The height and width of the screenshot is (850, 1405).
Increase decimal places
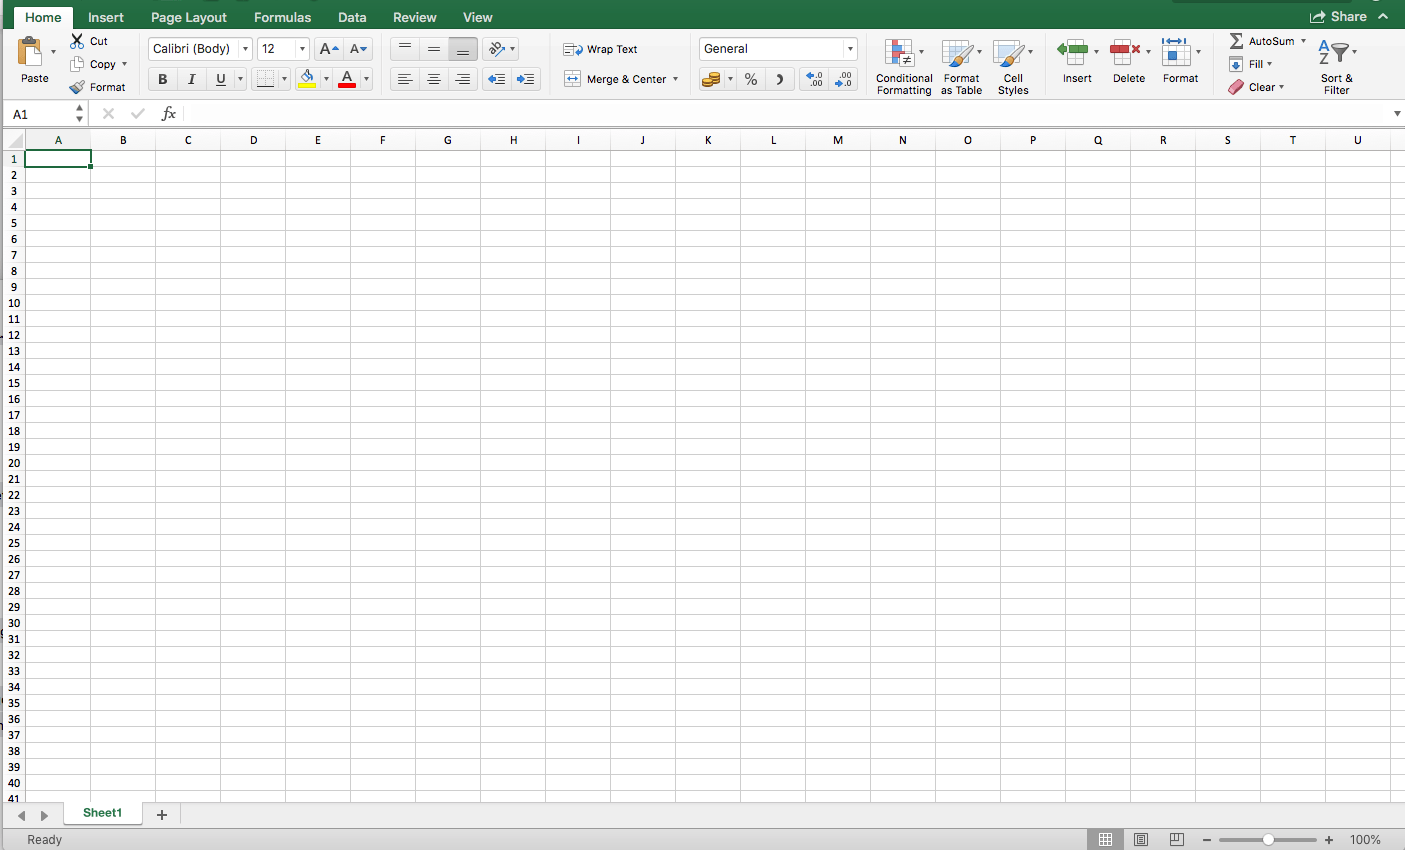[813, 79]
